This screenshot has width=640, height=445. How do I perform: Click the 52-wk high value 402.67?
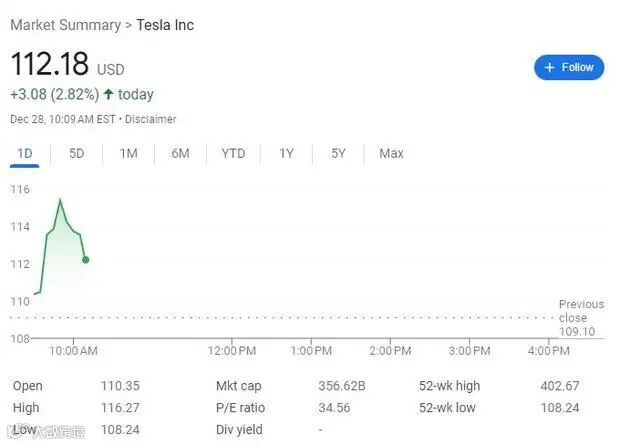coord(558,386)
